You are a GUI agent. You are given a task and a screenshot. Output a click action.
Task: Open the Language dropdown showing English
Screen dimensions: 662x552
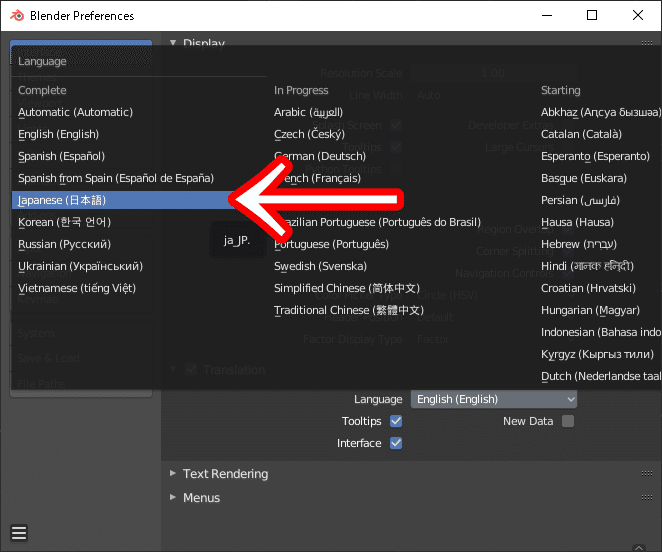494,399
